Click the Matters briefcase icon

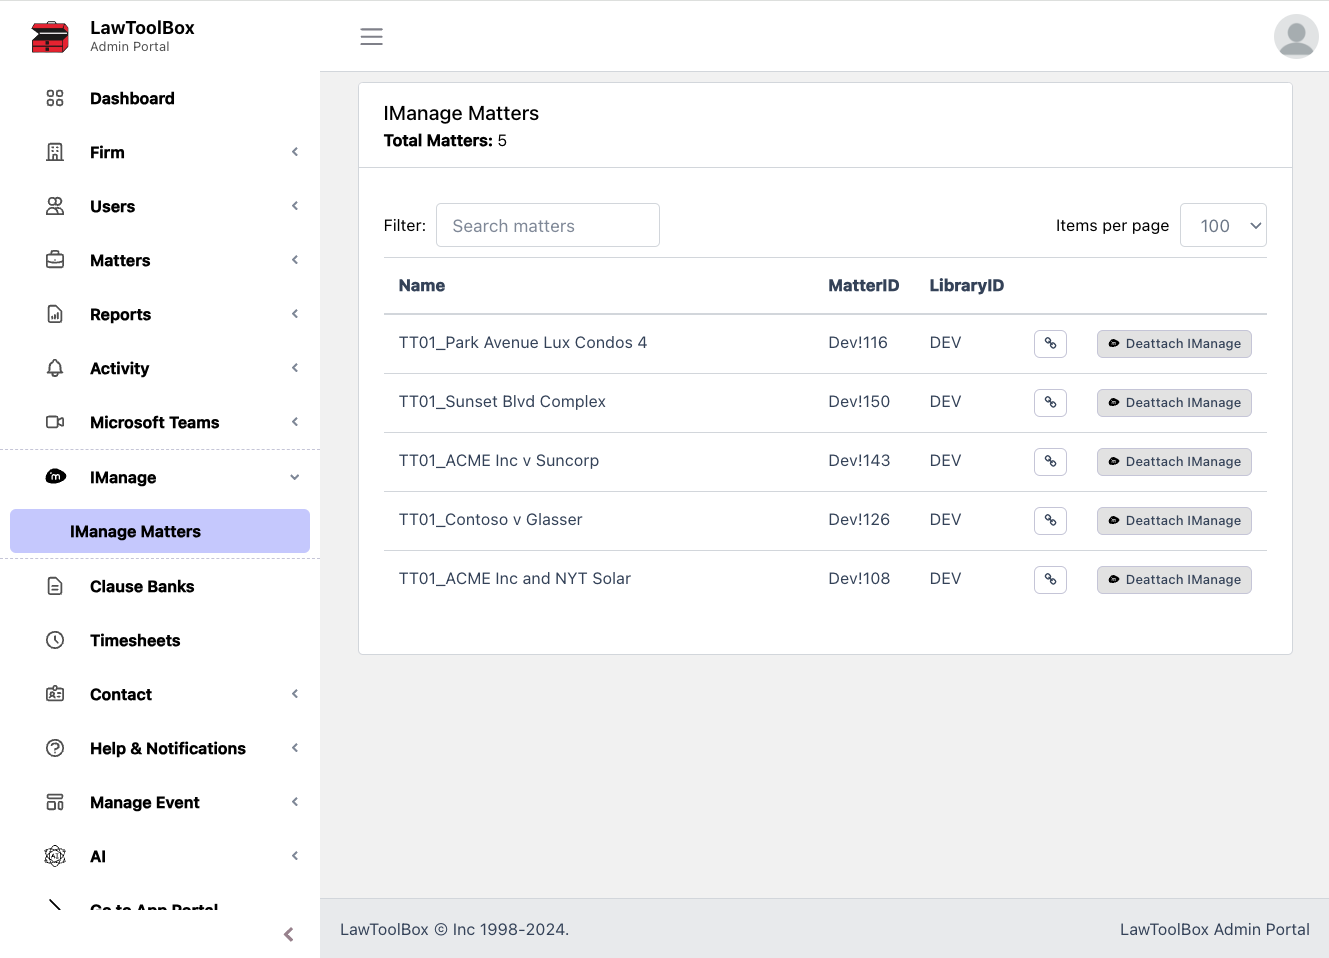pos(55,260)
